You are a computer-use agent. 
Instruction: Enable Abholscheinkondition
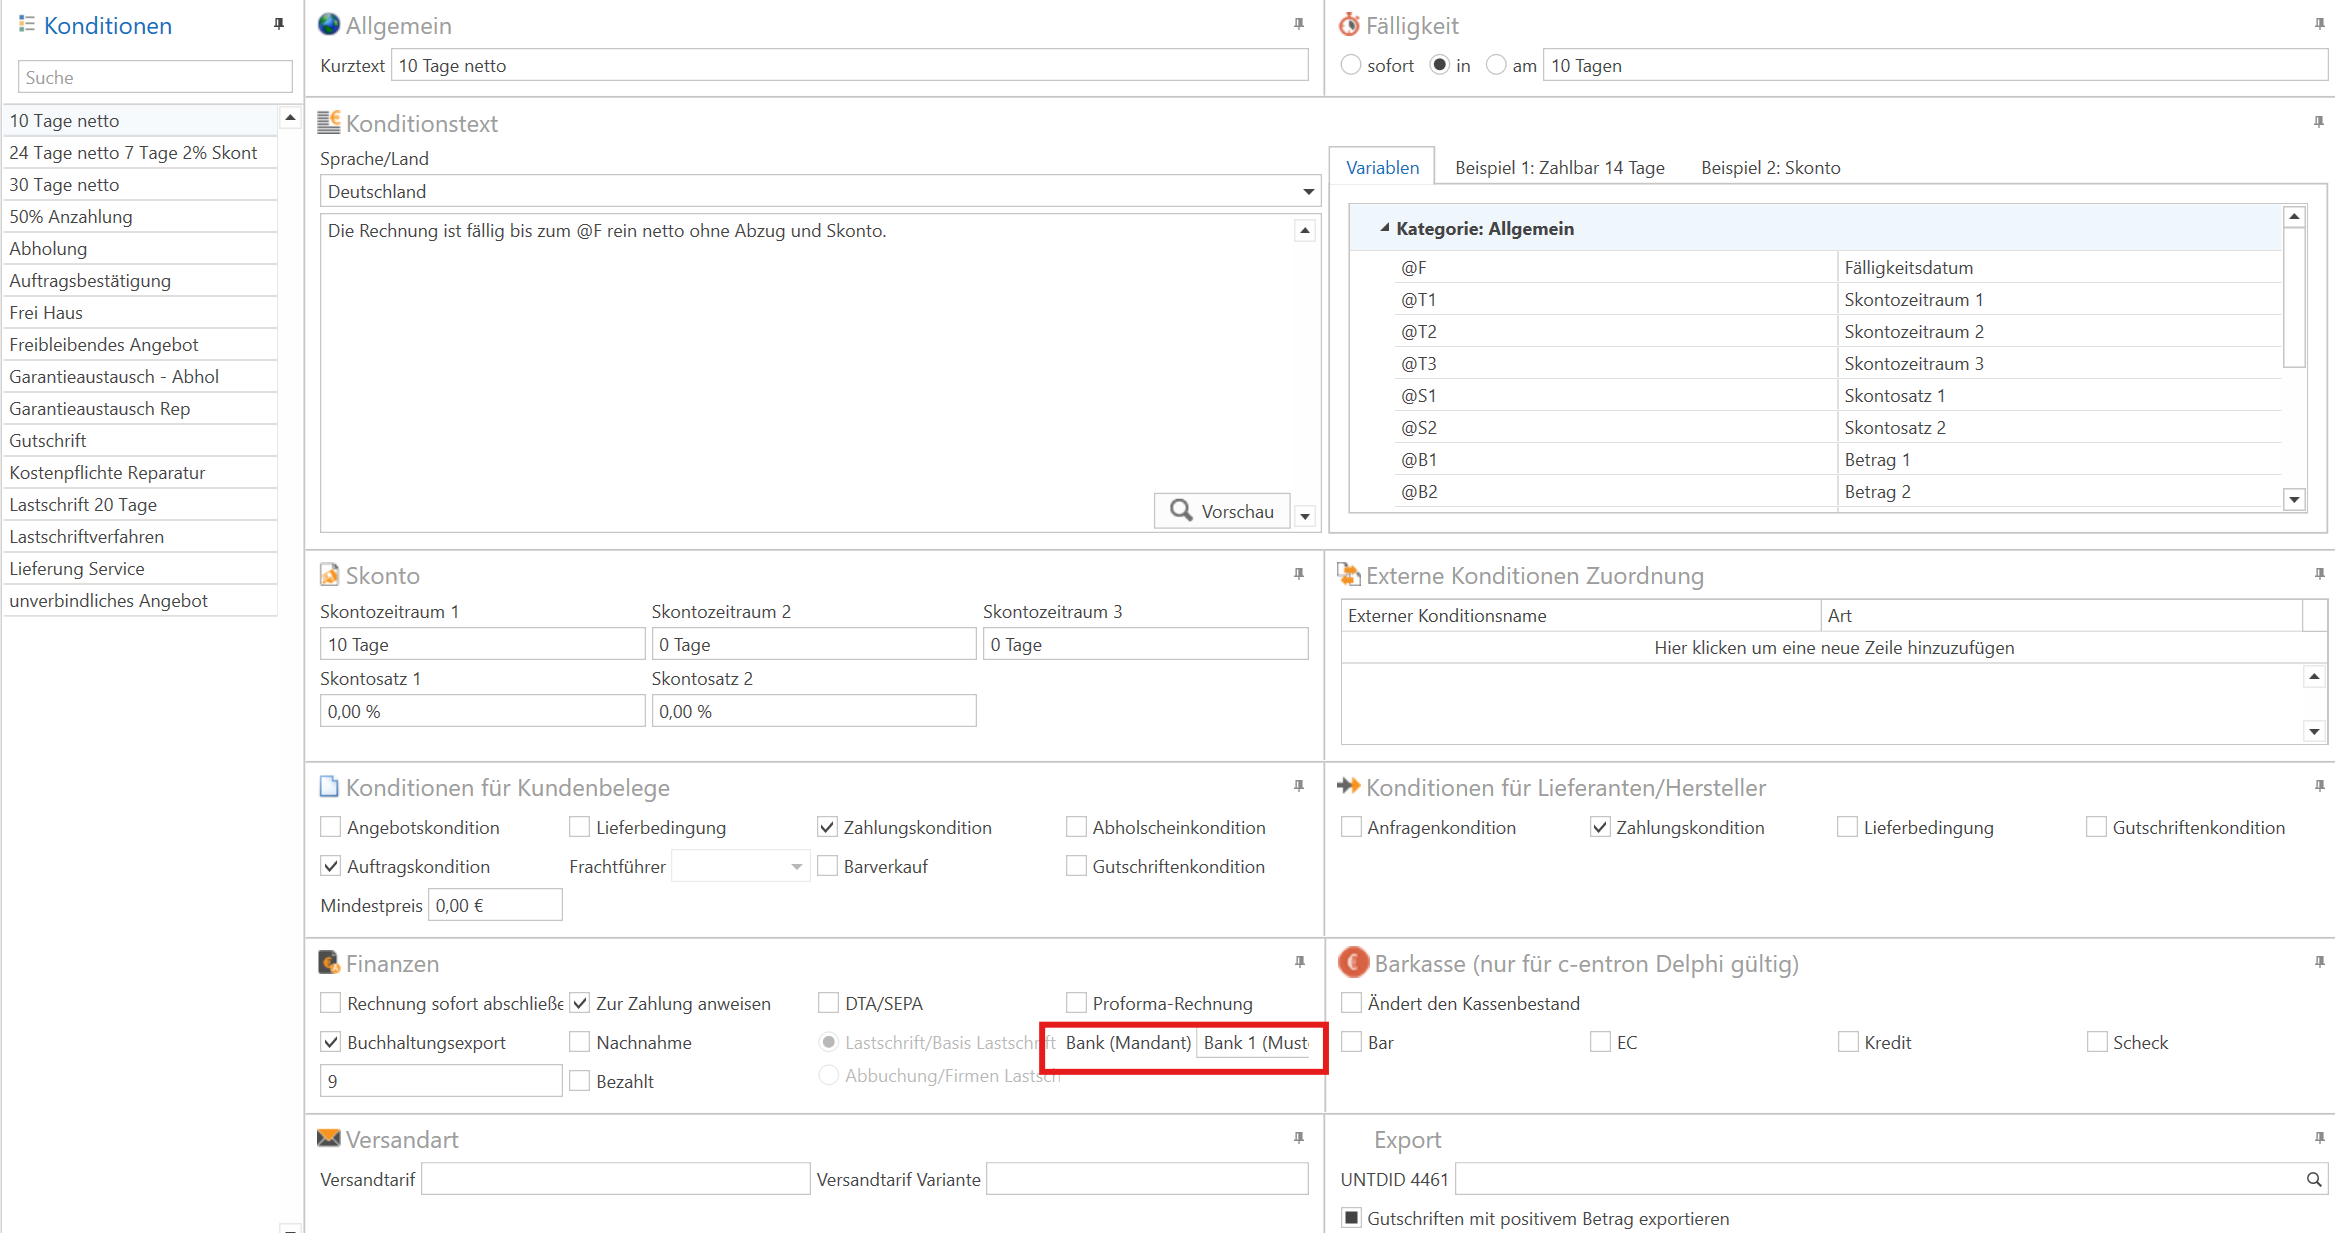[1076, 827]
